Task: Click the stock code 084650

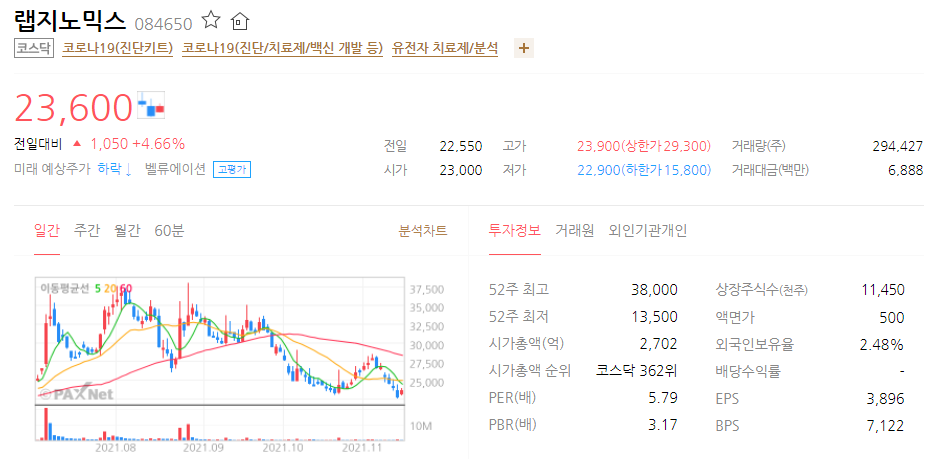Action: (163, 24)
